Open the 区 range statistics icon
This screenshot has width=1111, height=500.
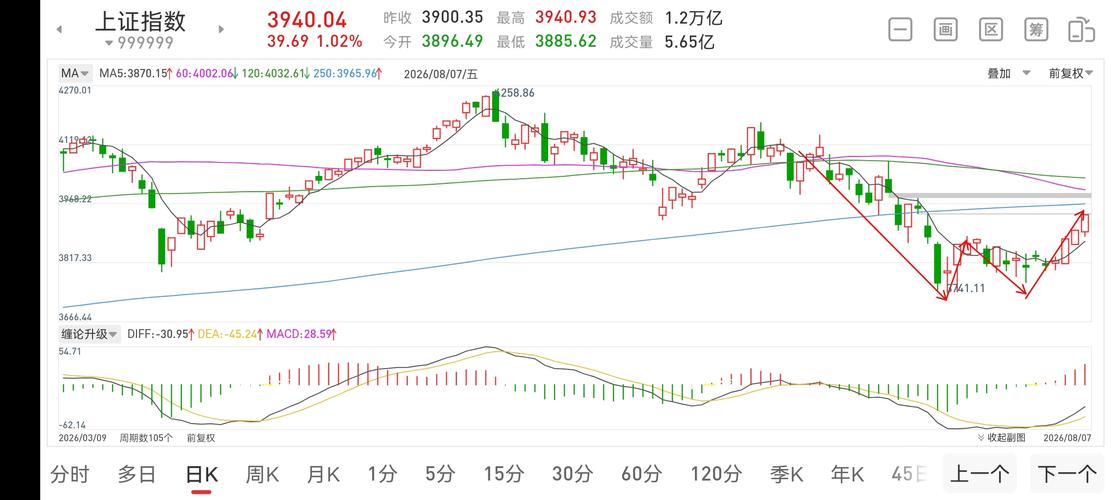pyautogui.click(x=991, y=30)
